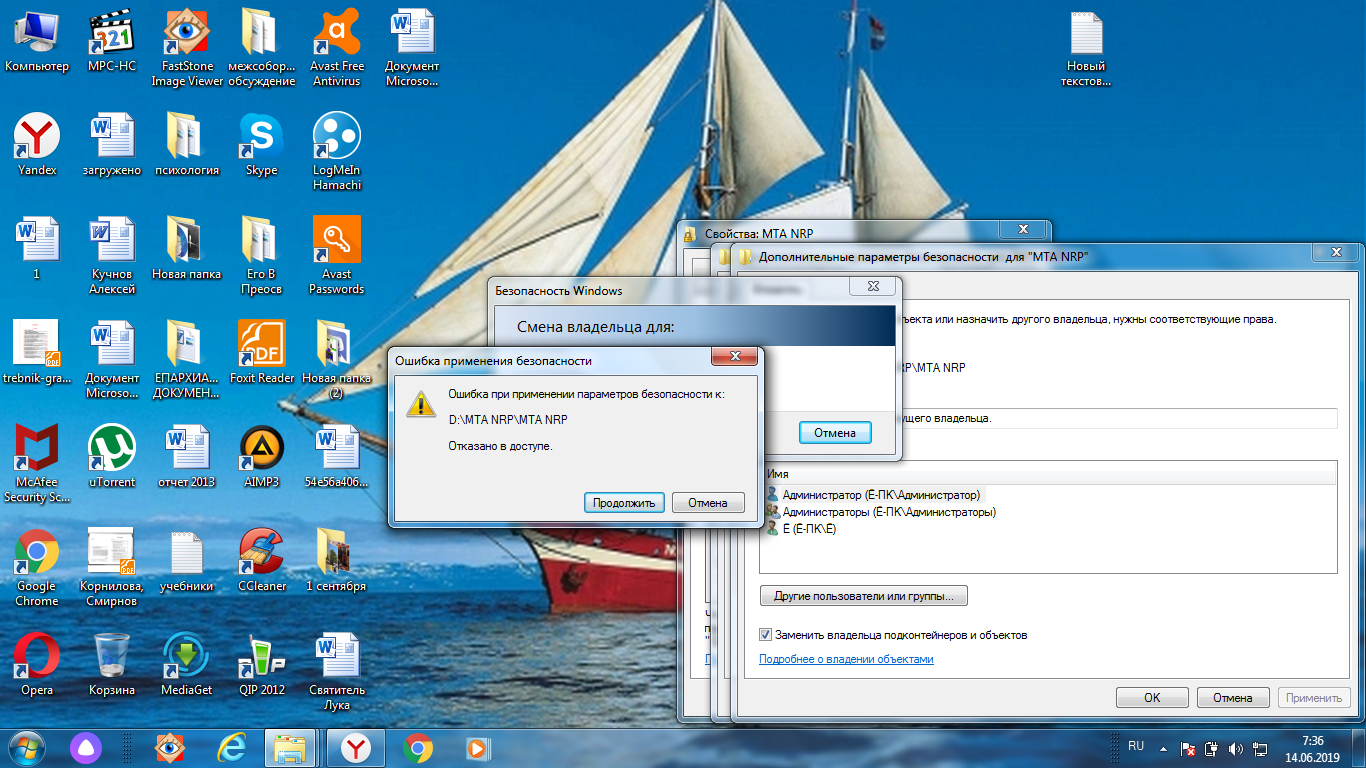Open the Новый текстовый document desktop icon

tap(1086, 48)
